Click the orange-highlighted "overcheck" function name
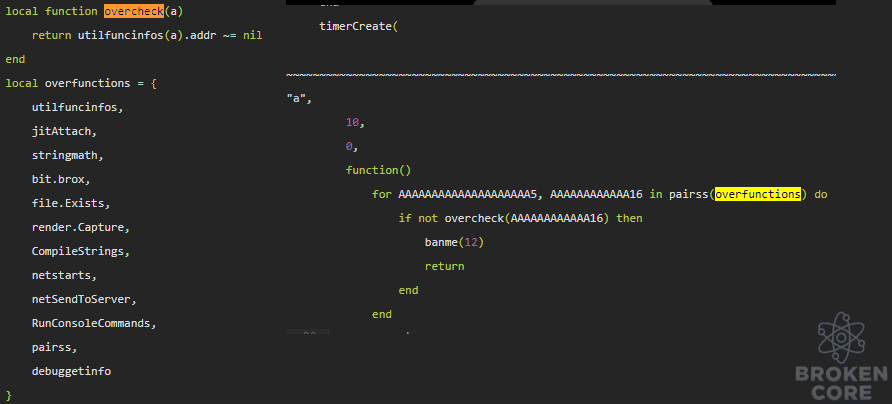This screenshot has height=404, width=892. coord(134,11)
